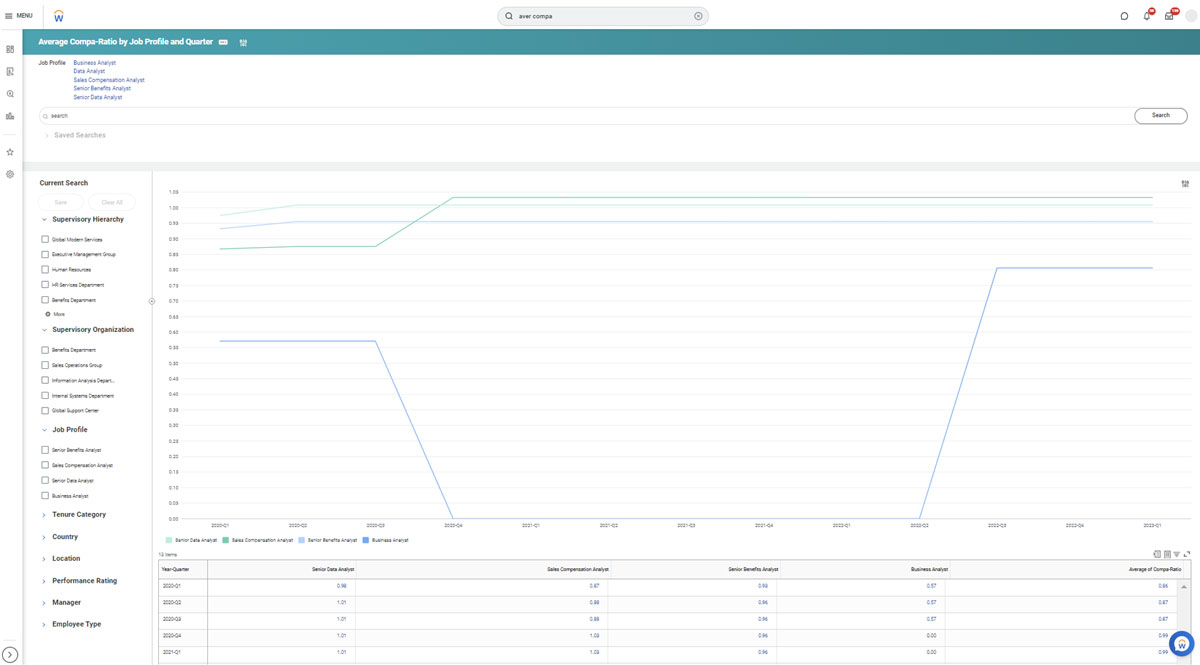Screen dimensions: 1200x665
Task: Check Senior Data Analyst job profile box
Action: tap(45, 481)
